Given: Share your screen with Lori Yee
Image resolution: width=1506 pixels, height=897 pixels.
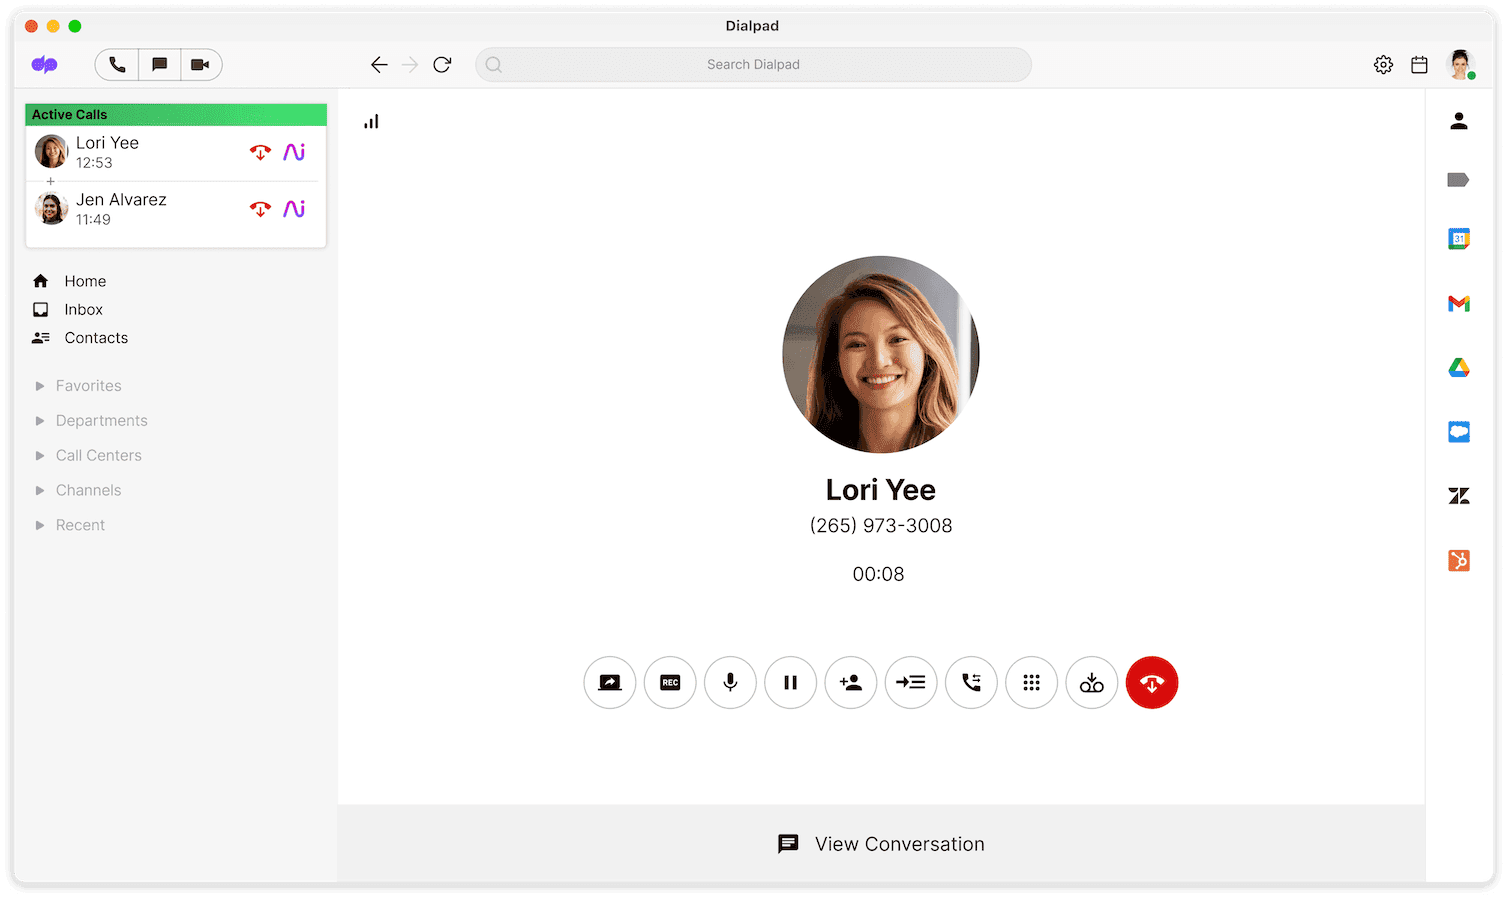Looking at the screenshot, I should (x=609, y=682).
